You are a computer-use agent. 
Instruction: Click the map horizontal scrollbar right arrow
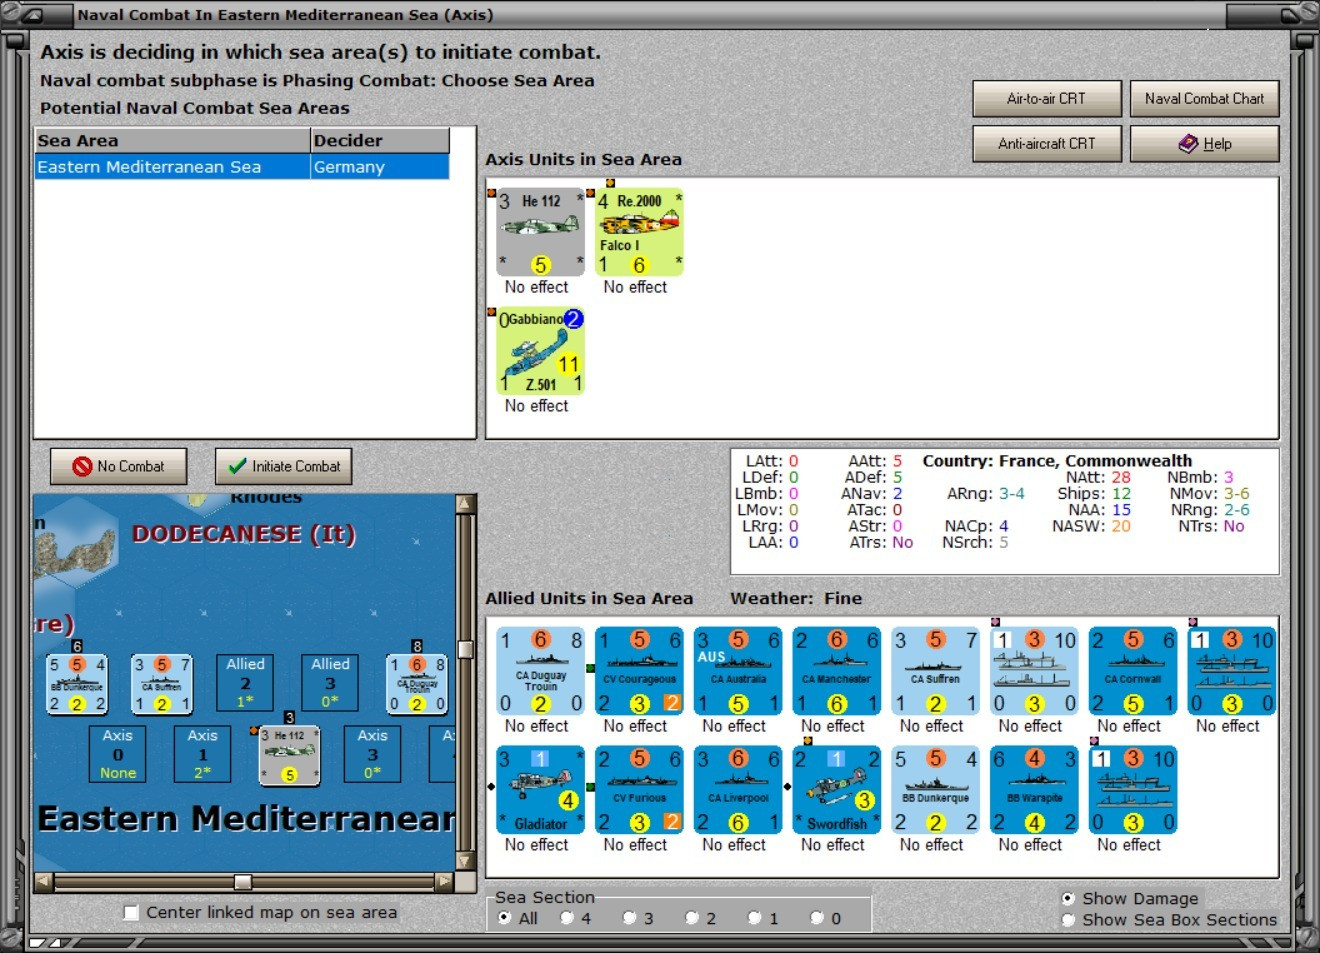444,881
